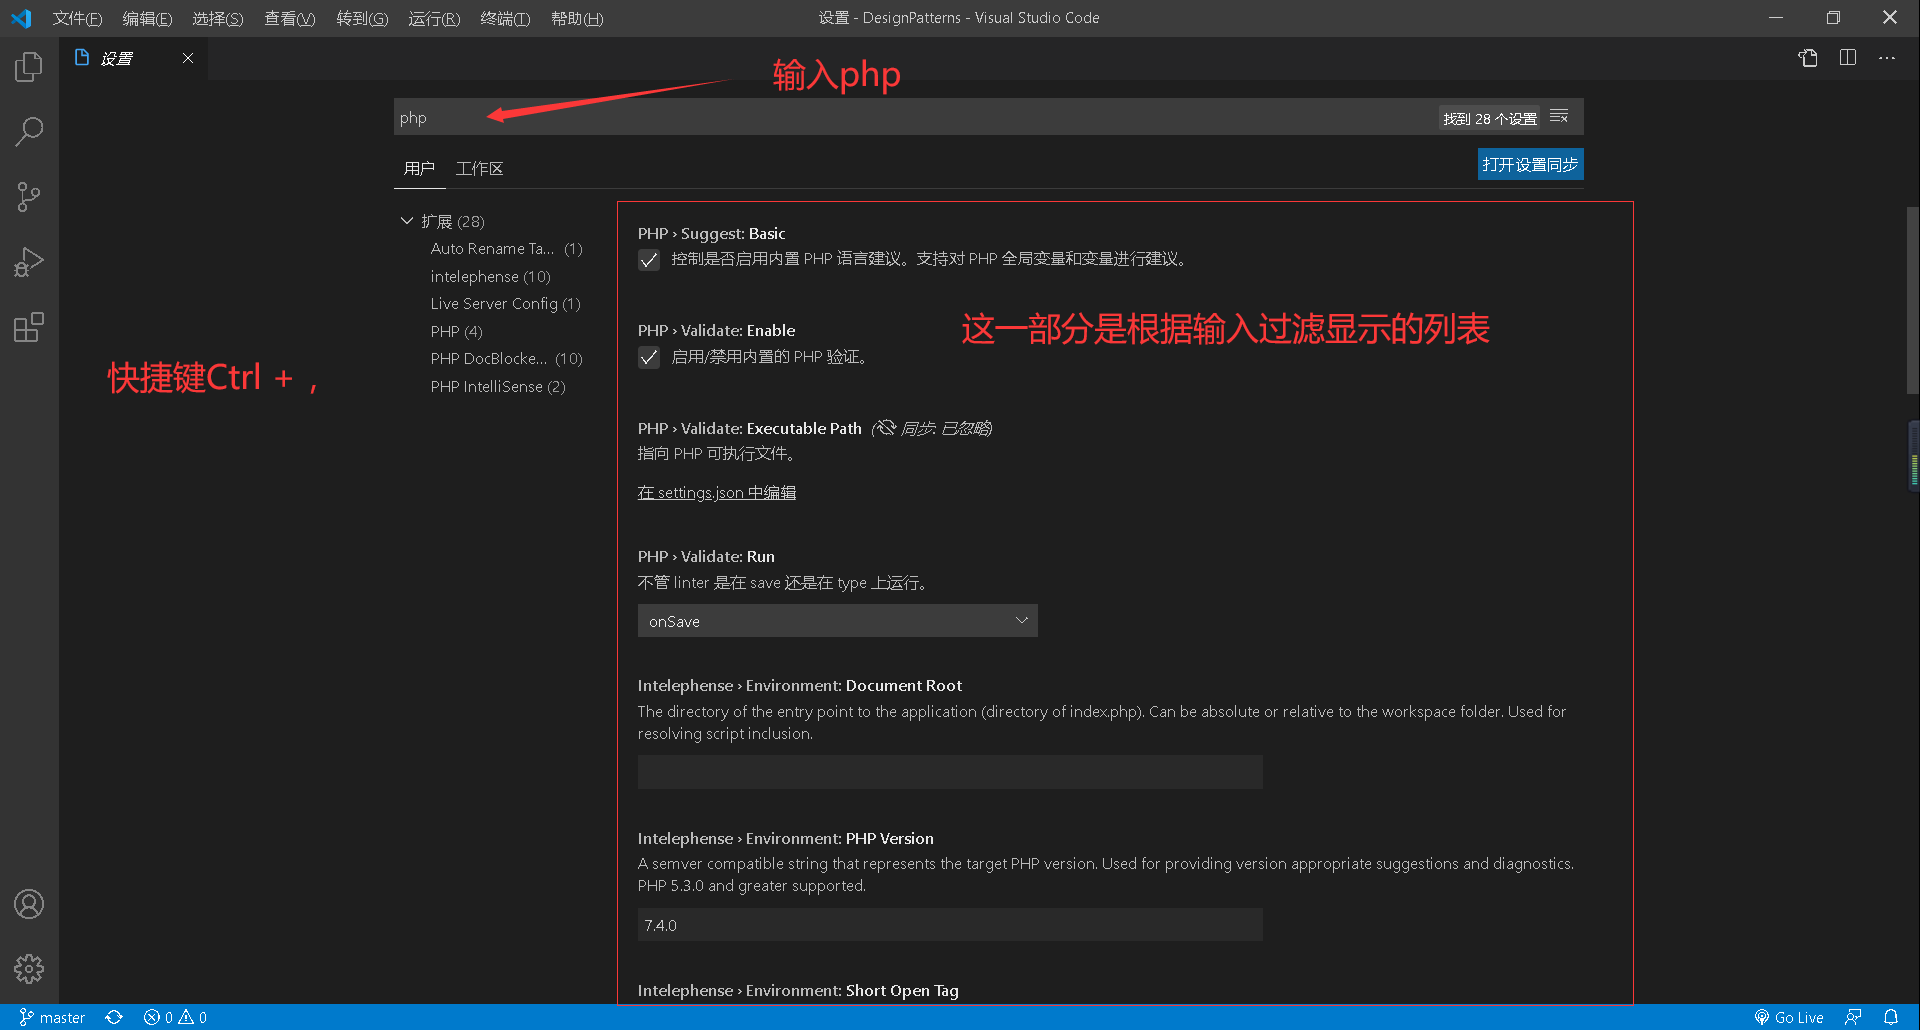Viewport: 1920px width, 1030px height.
Task: Click the Split Editor icon
Action: (x=1848, y=58)
